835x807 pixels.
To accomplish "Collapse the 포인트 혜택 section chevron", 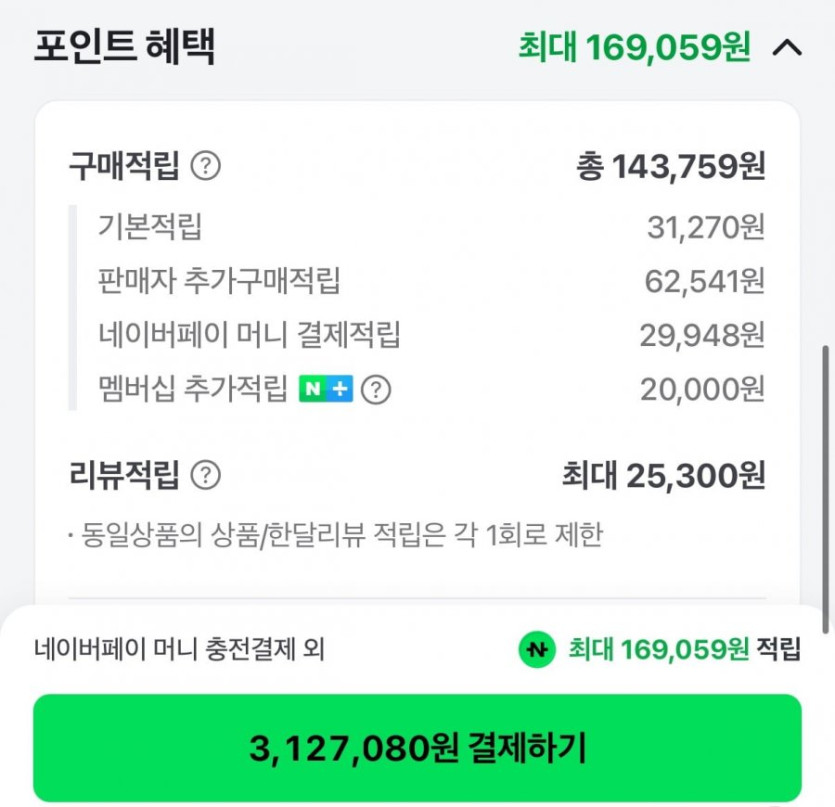I will [x=787, y=47].
